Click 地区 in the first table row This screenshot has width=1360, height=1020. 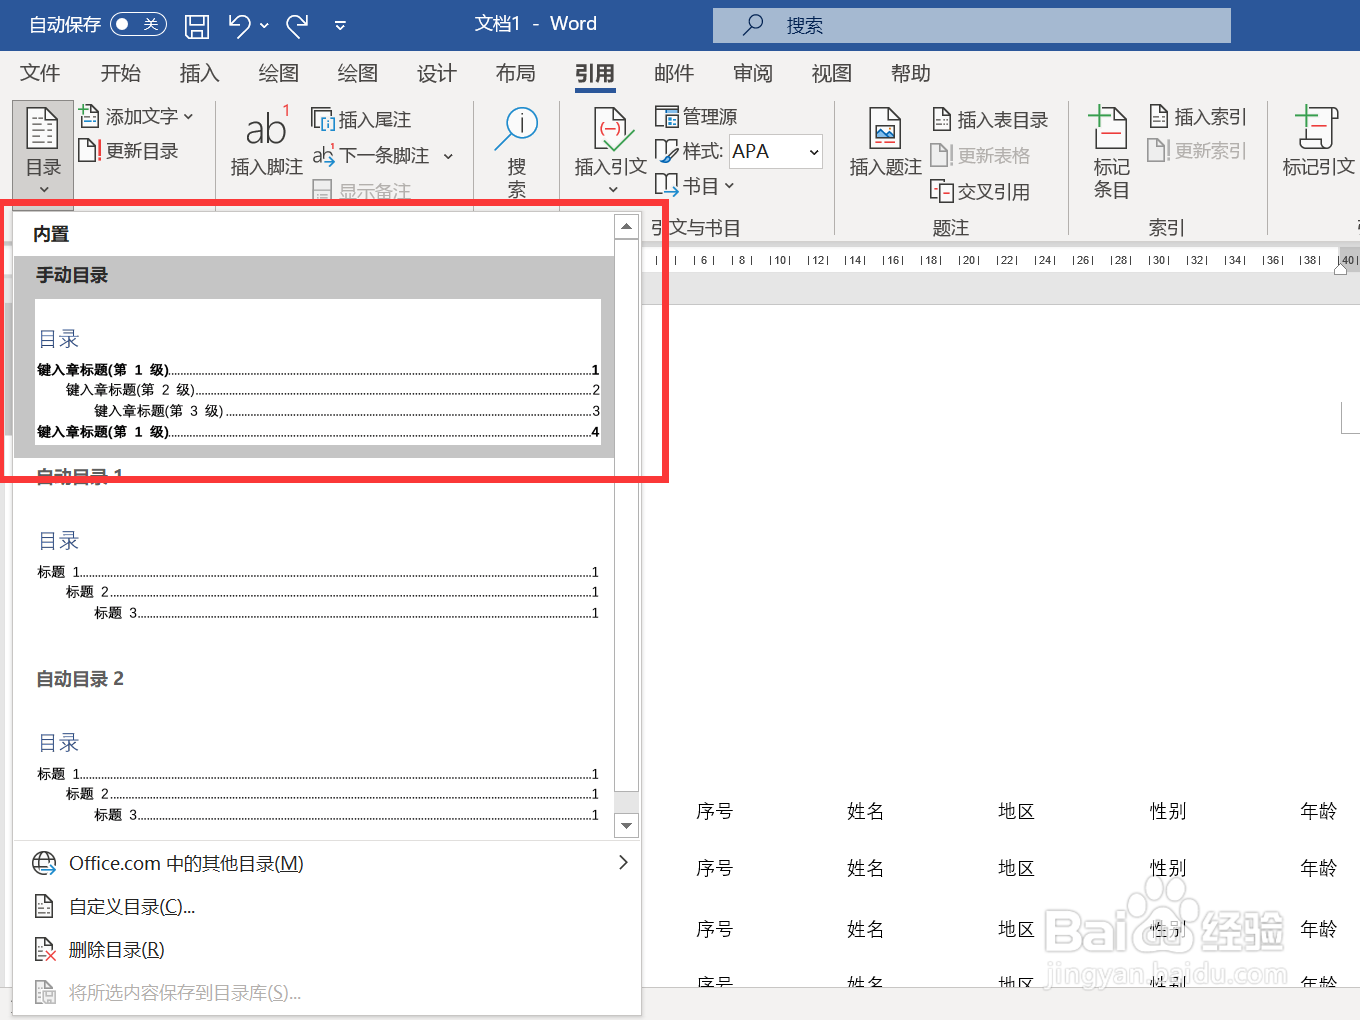[x=1016, y=811]
